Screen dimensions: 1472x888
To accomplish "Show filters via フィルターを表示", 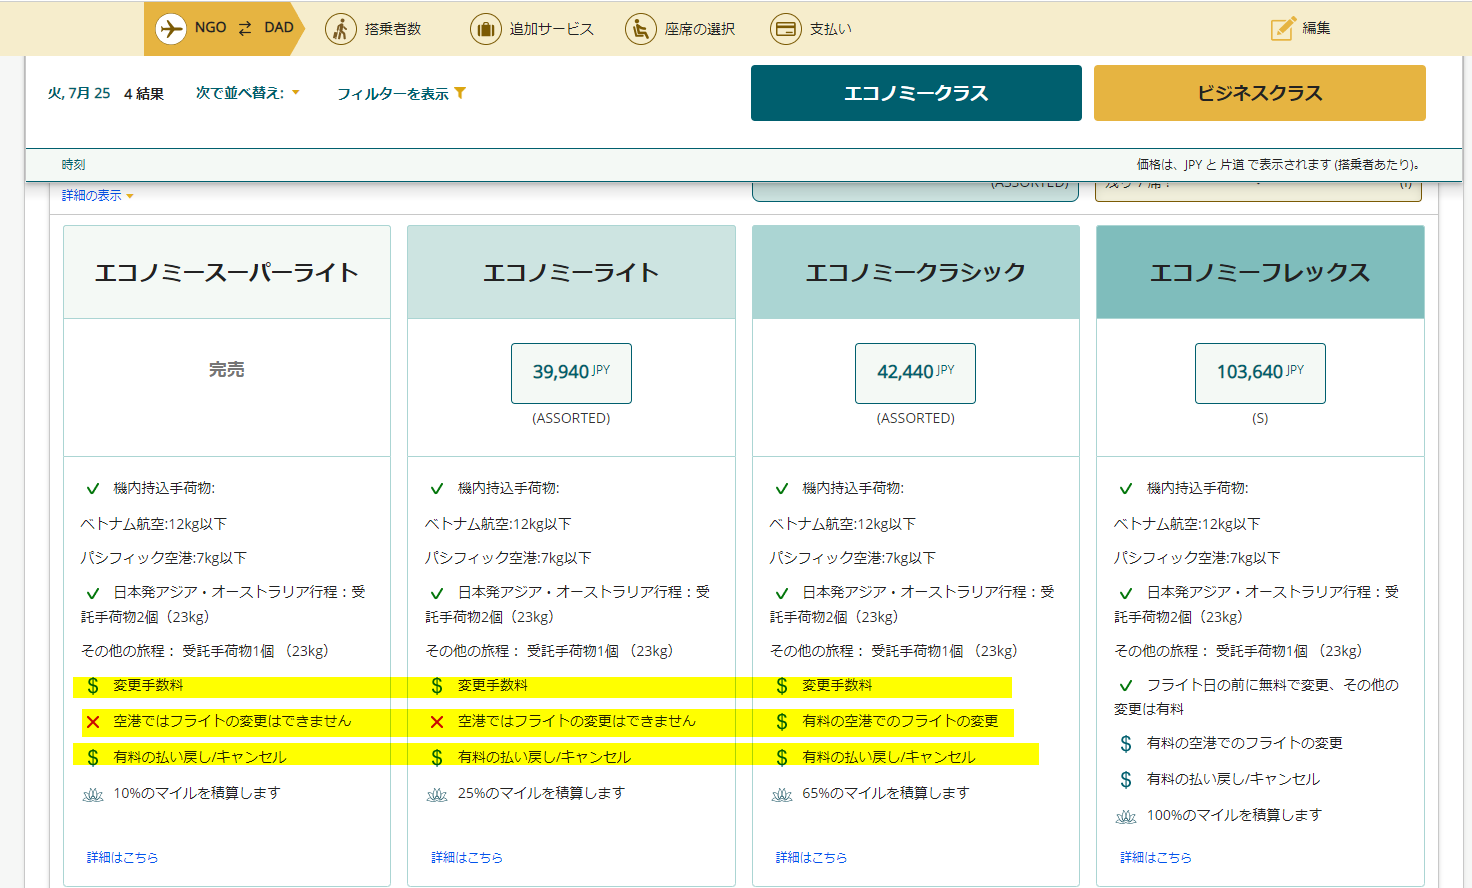I will click(x=393, y=94).
